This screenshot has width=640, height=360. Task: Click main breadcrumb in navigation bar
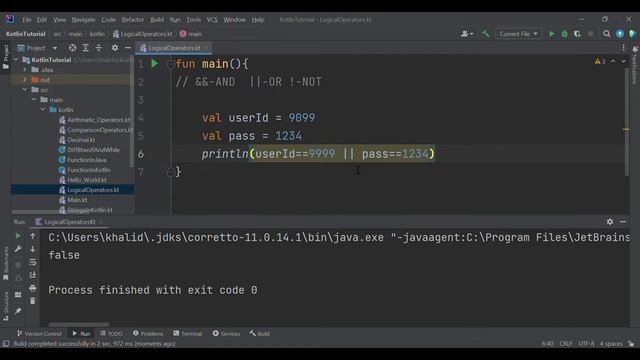(191, 34)
